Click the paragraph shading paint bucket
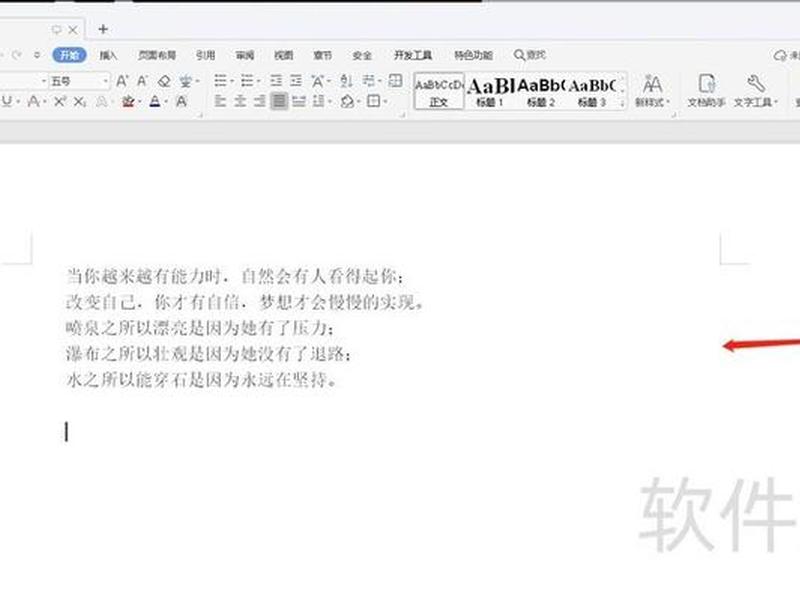Image resolution: width=800 pixels, height=600 pixels. point(347,101)
